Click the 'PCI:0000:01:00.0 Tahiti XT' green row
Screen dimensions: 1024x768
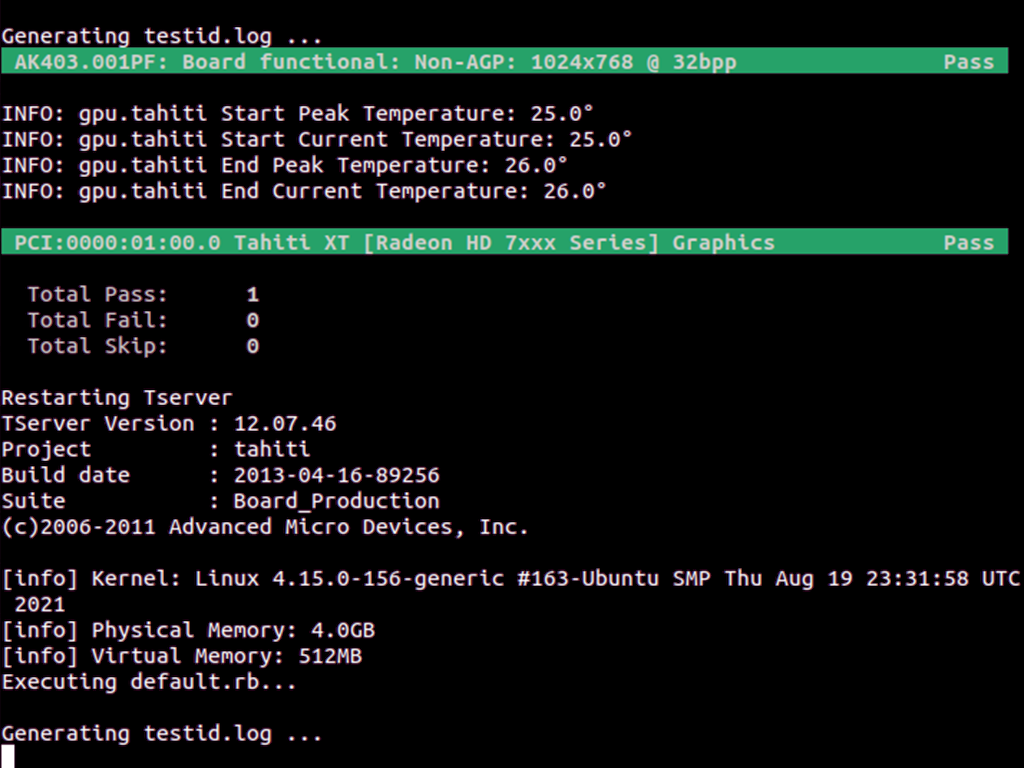click(x=504, y=242)
